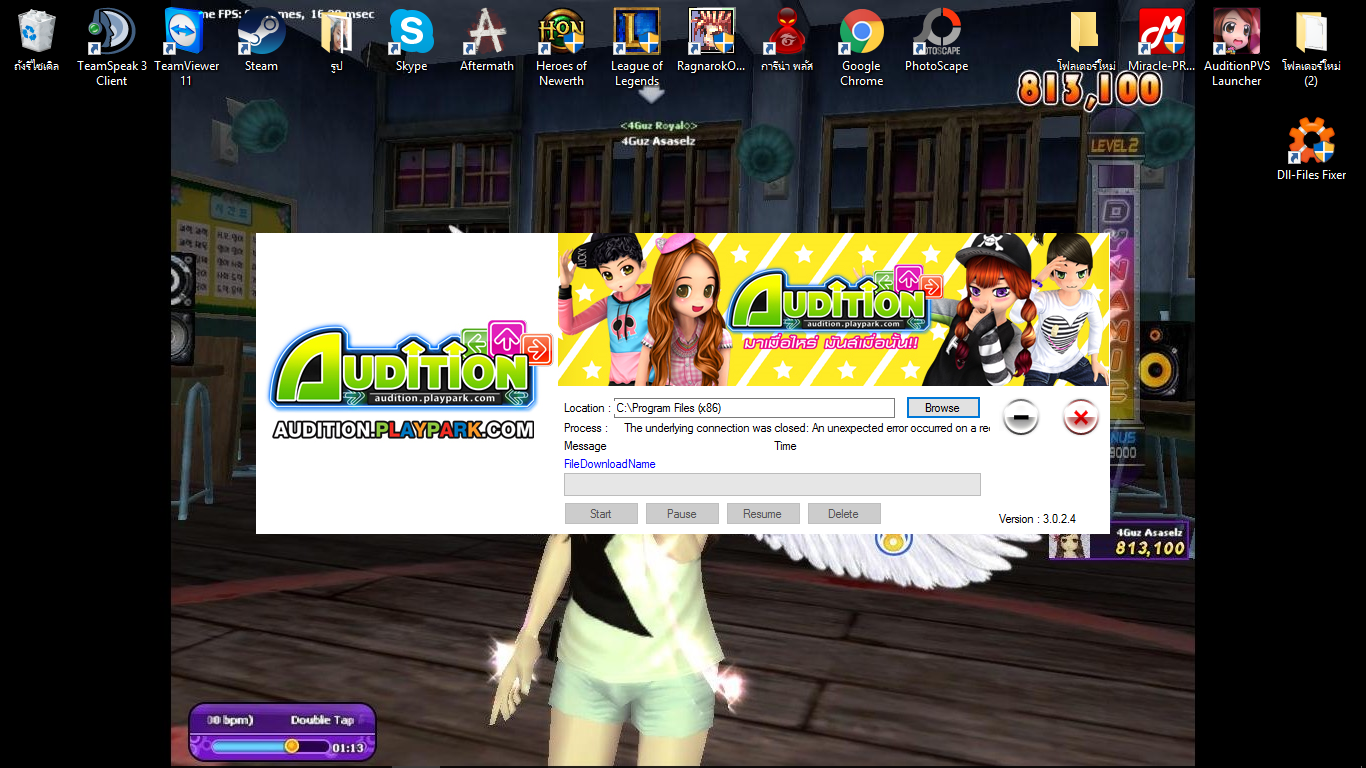Click the Audition banner image in the launcher
The image size is (1366, 768).
point(834,309)
